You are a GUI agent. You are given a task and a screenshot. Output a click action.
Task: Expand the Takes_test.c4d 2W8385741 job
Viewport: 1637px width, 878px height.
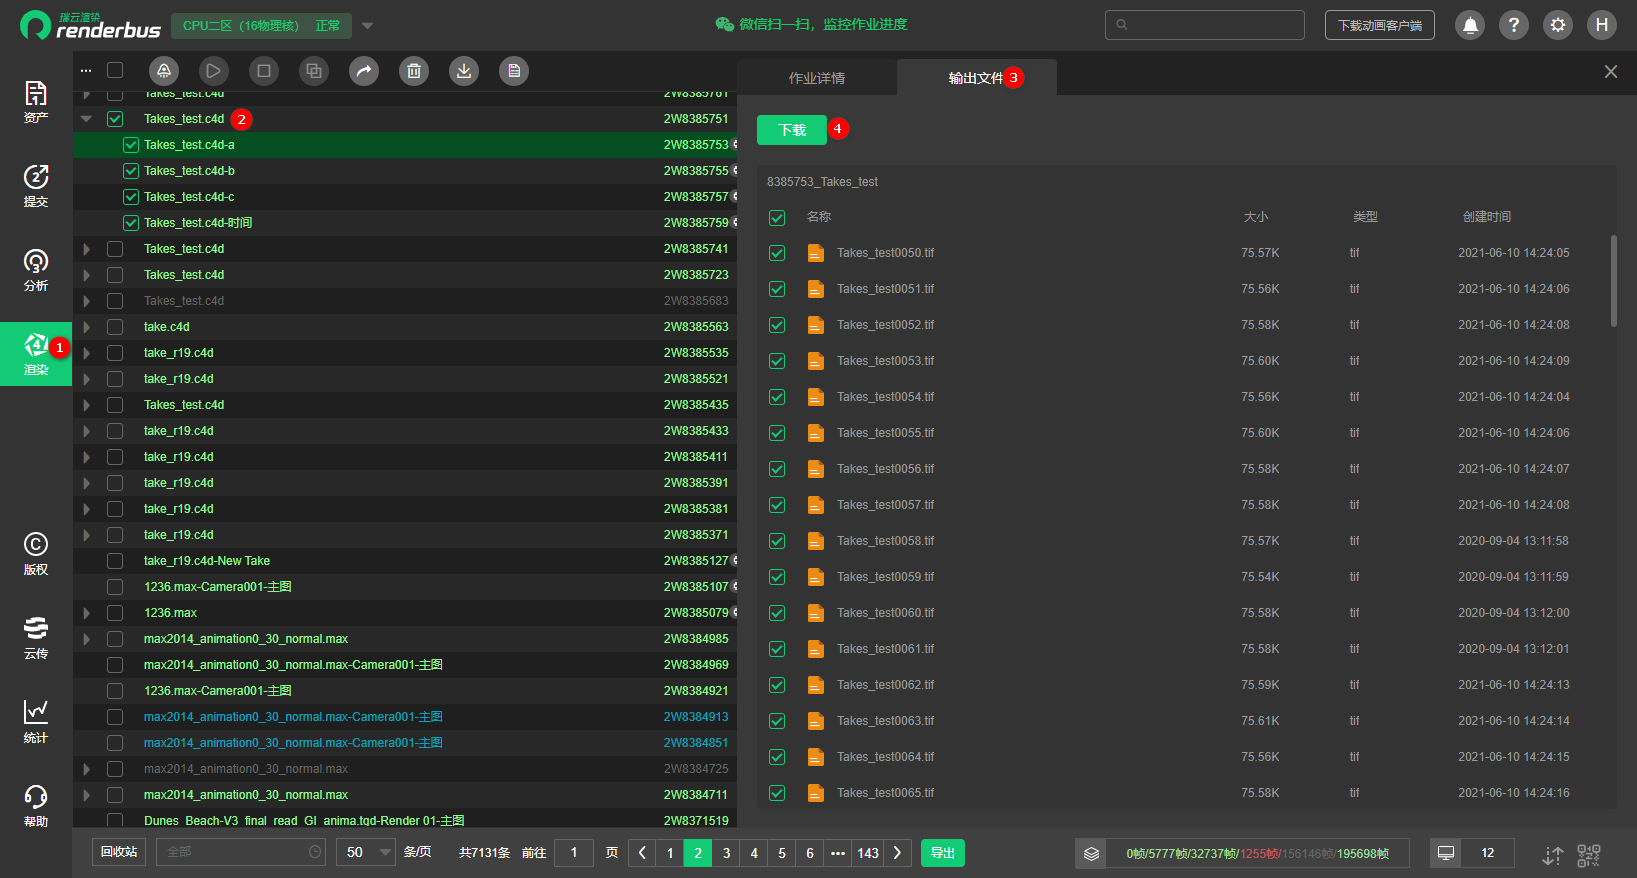click(86, 249)
